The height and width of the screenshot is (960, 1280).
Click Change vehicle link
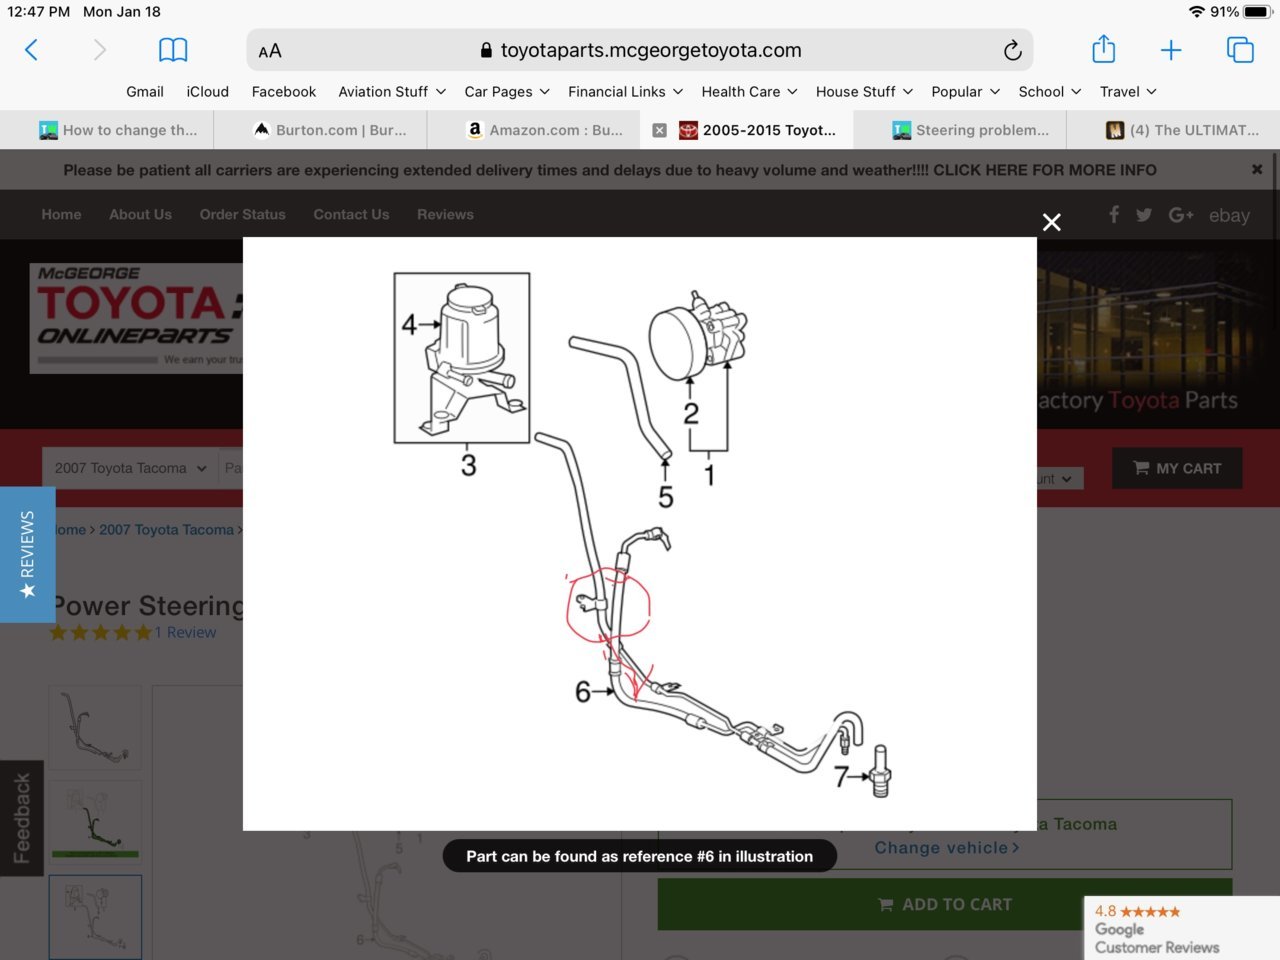pos(947,848)
